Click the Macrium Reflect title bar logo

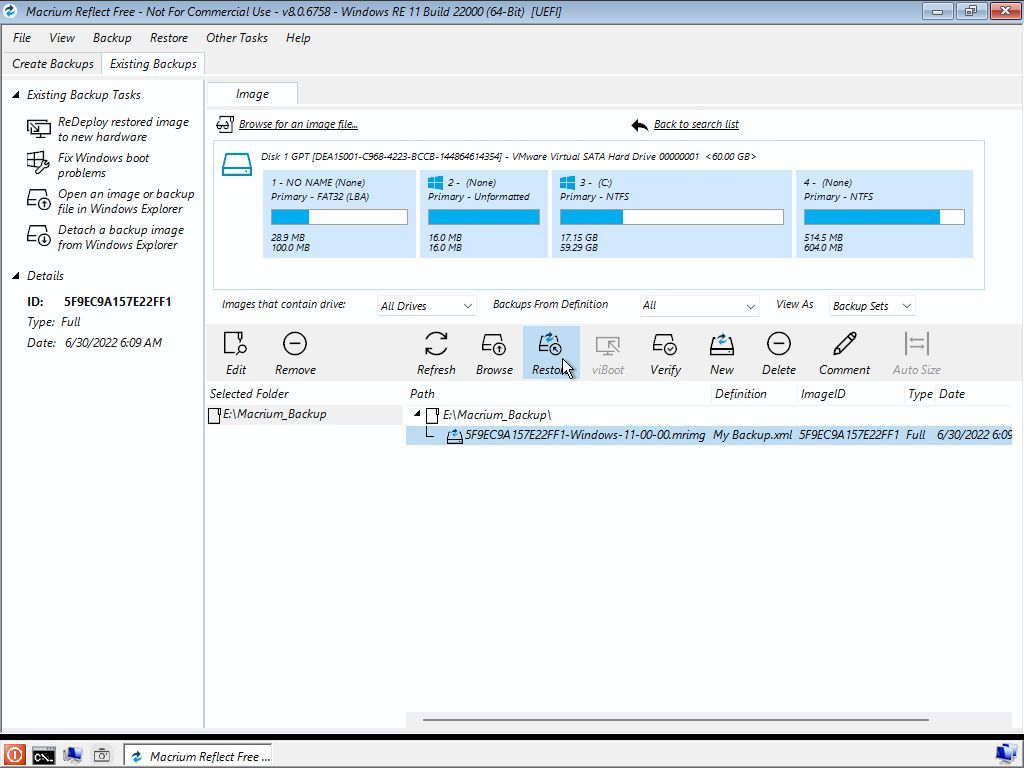coord(10,11)
